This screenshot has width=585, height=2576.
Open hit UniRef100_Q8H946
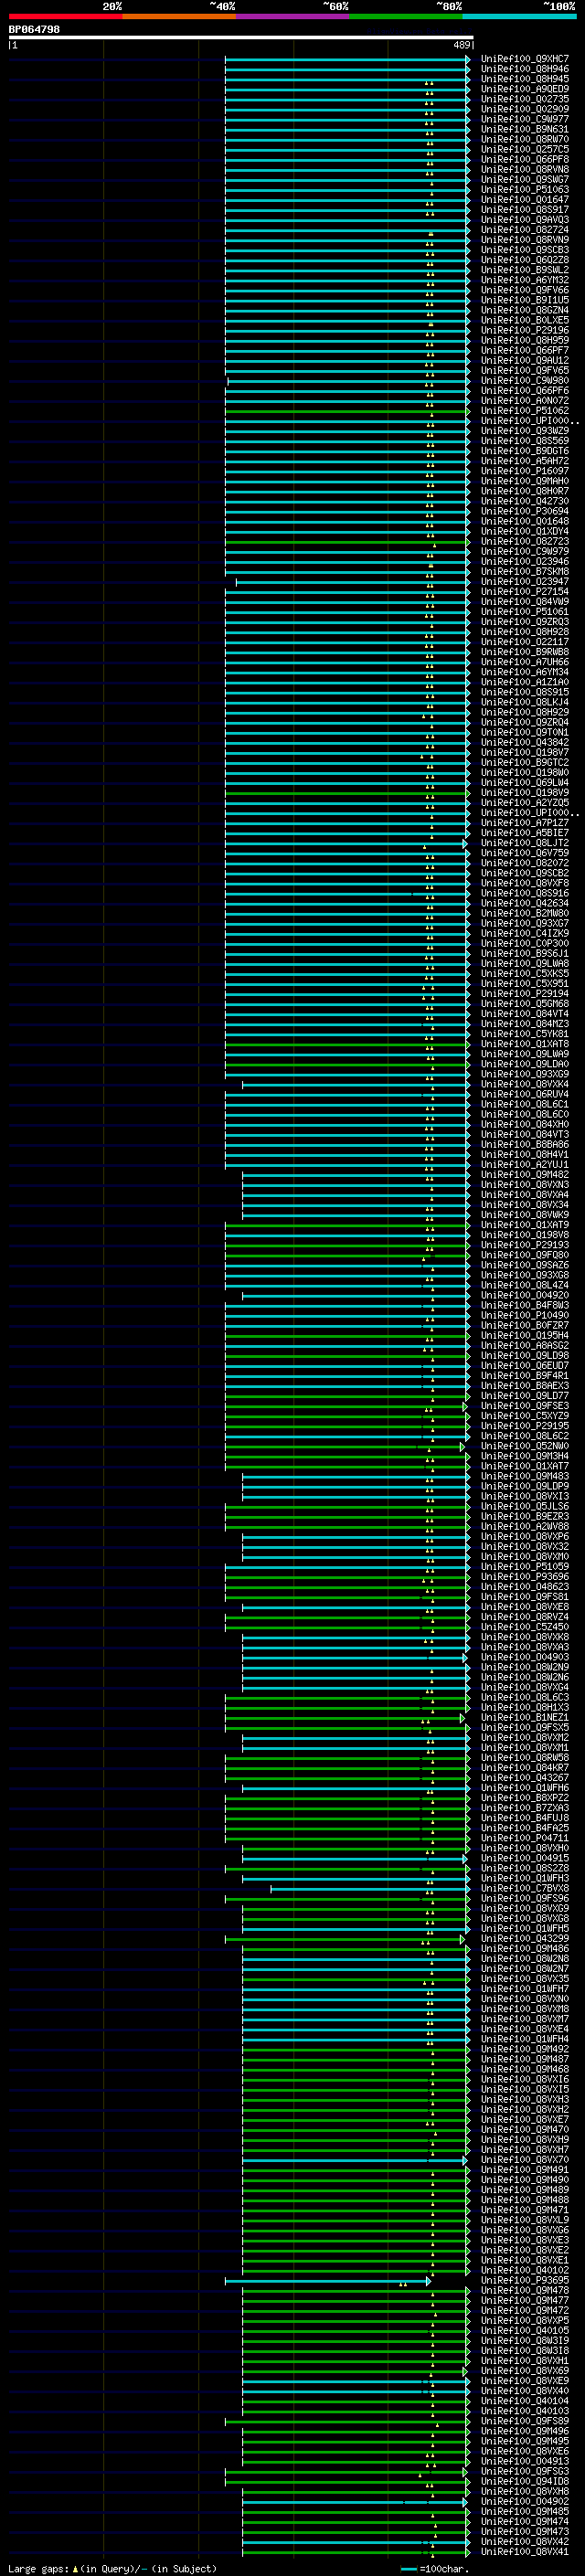[525, 69]
